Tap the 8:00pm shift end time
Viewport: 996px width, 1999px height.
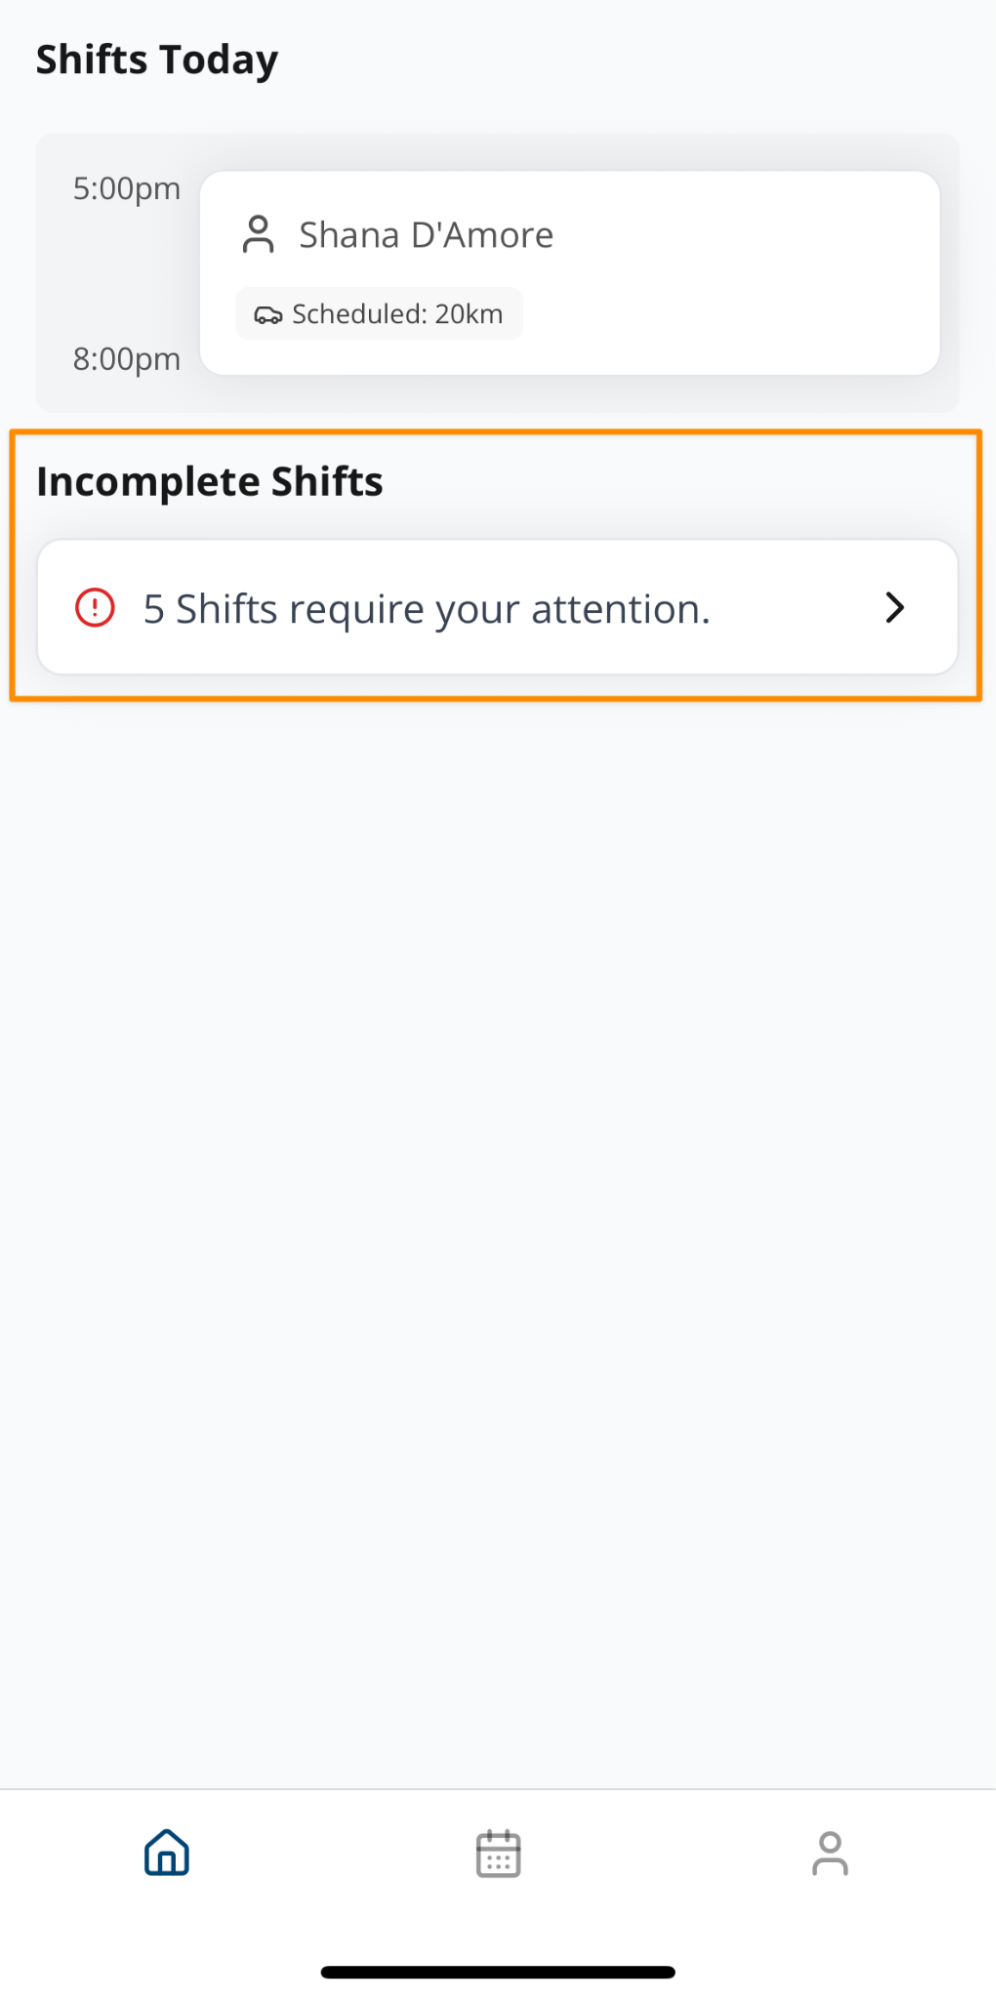127,359
